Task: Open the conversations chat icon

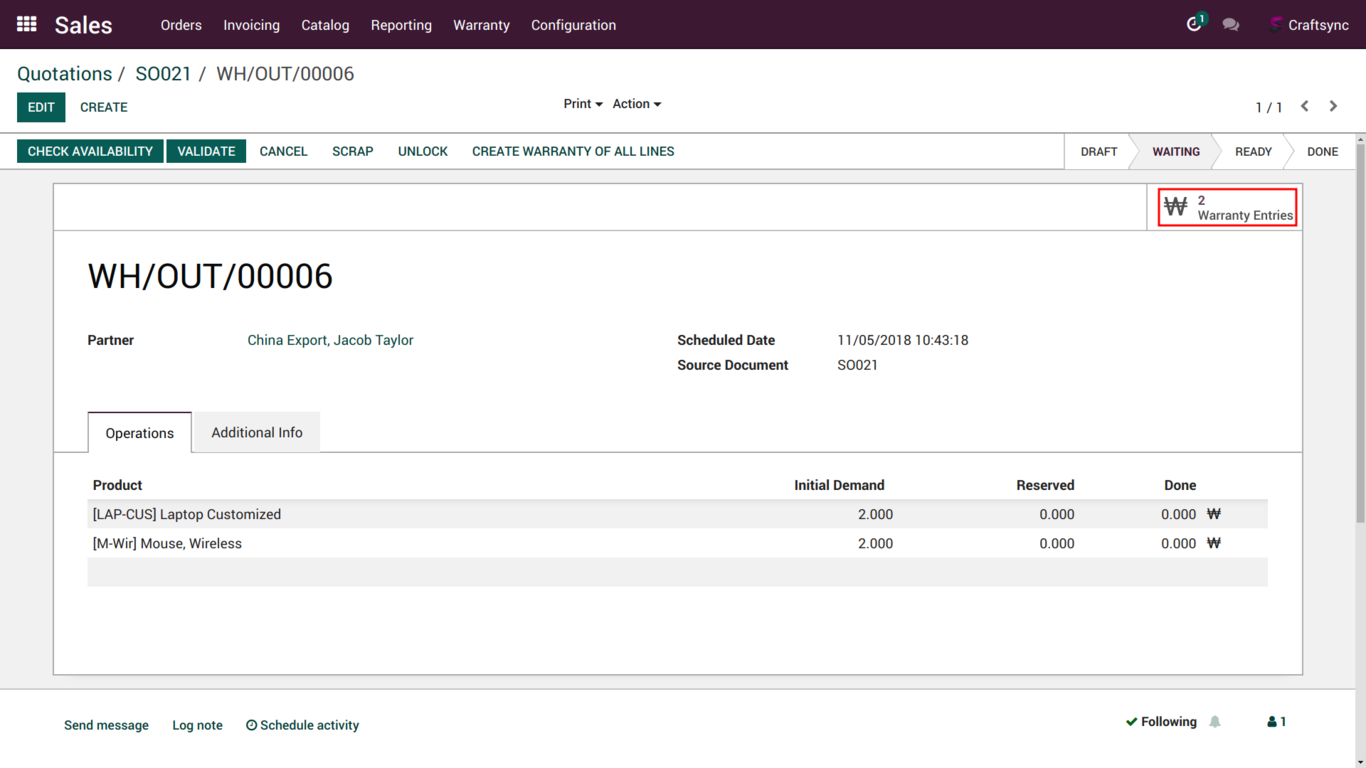Action: 1231,25
